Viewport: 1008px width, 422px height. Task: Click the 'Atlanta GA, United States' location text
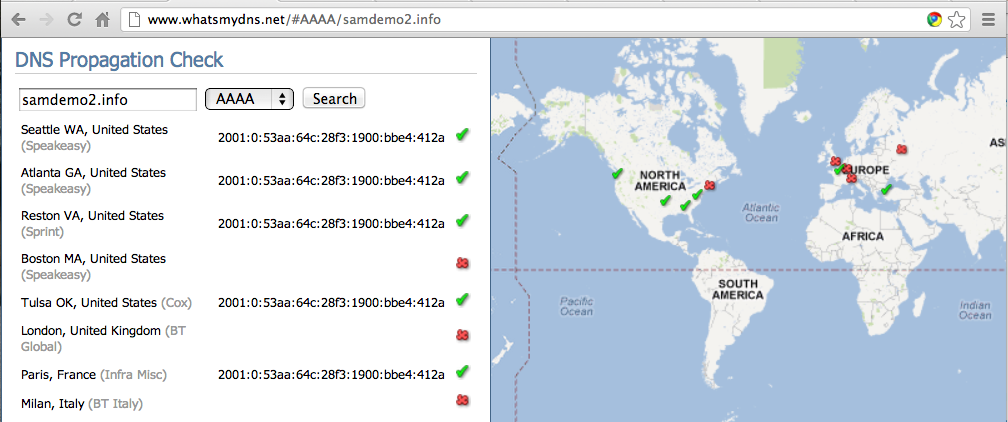[93, 172]
